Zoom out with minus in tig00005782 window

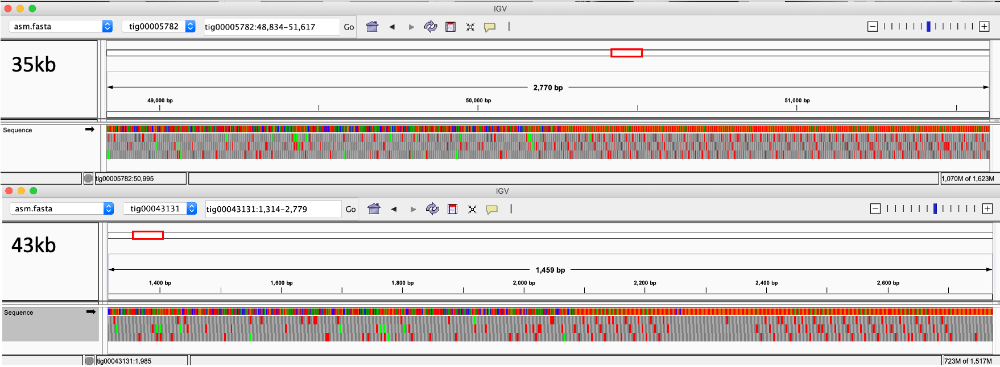point(872,27)
